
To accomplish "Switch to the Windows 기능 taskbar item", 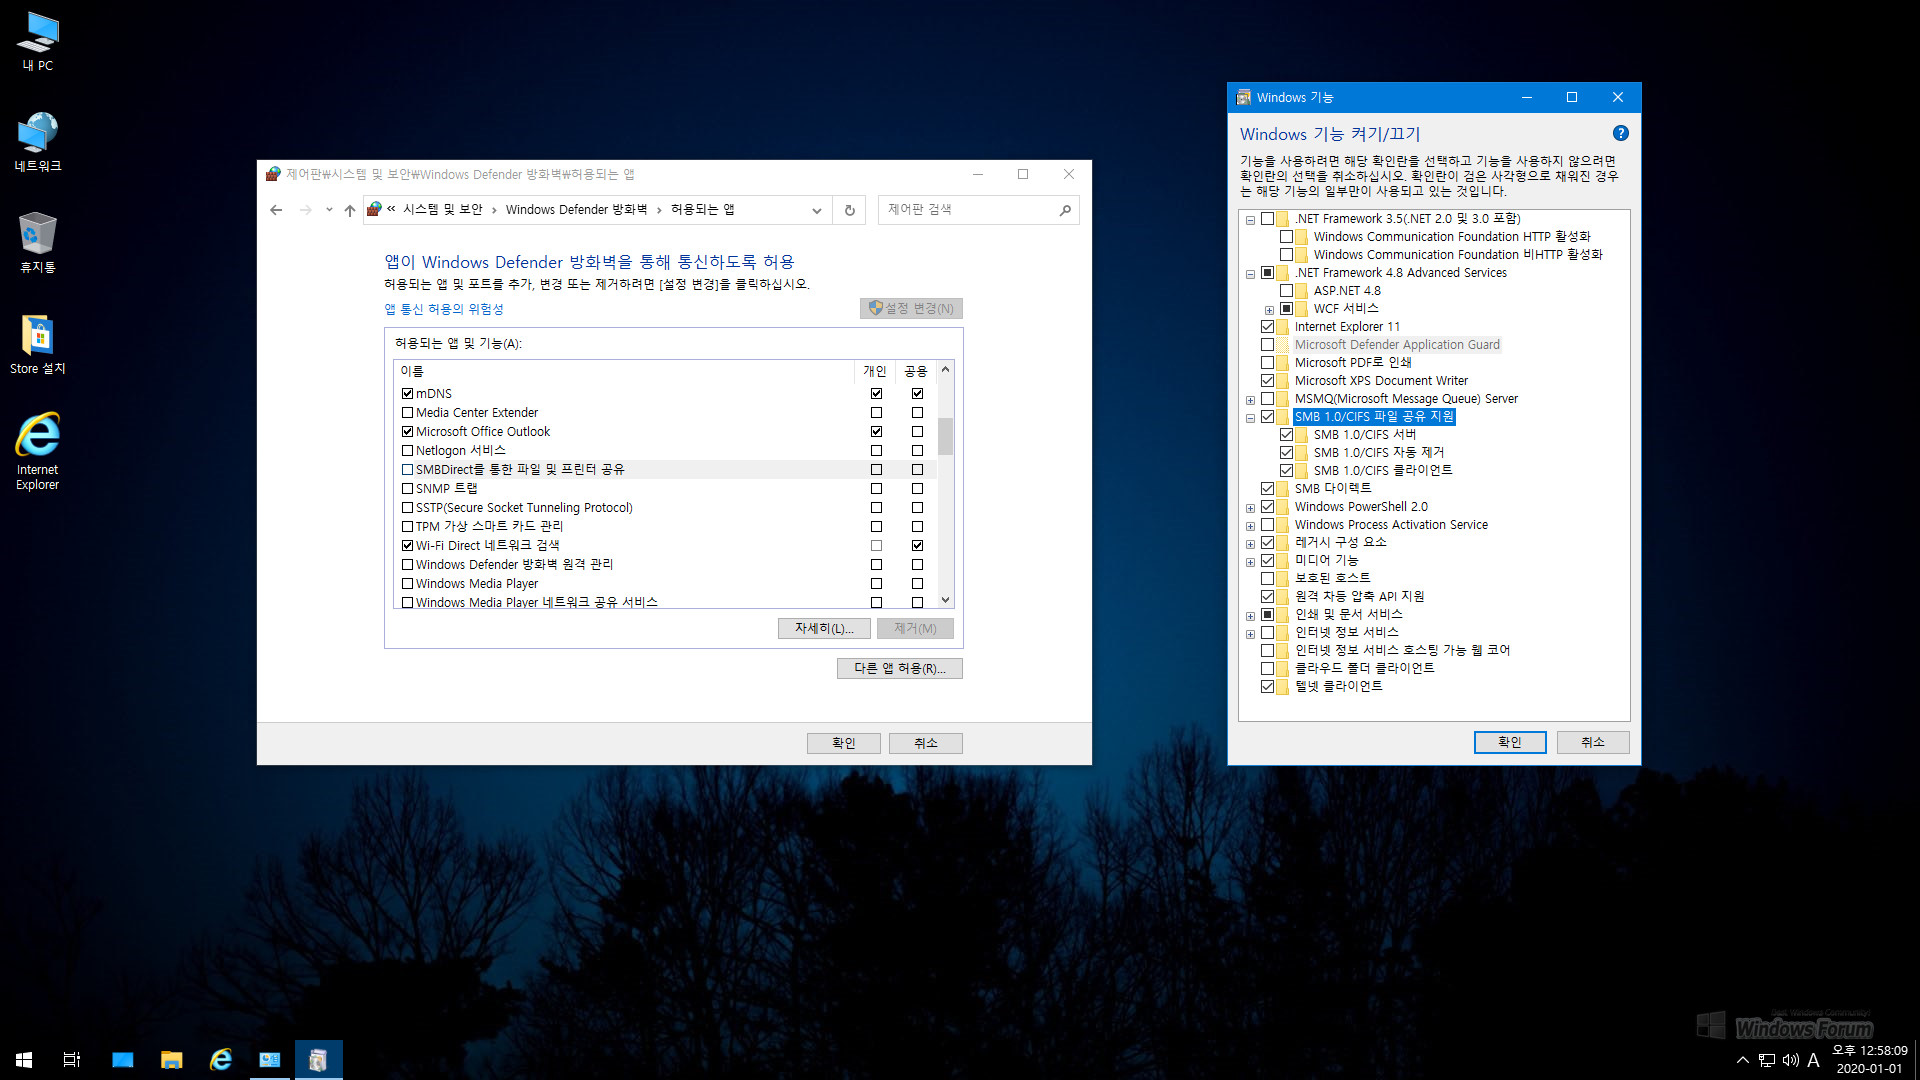I will click(x=319, y=1059).
